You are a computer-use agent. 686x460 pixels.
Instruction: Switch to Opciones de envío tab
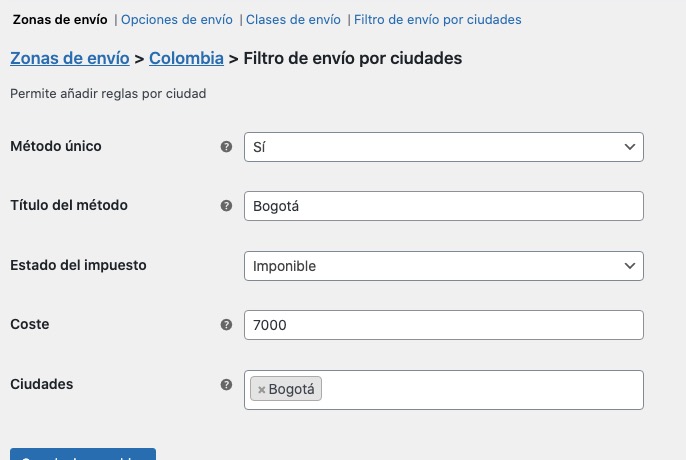pyautogui.click(x=177, y=20)
